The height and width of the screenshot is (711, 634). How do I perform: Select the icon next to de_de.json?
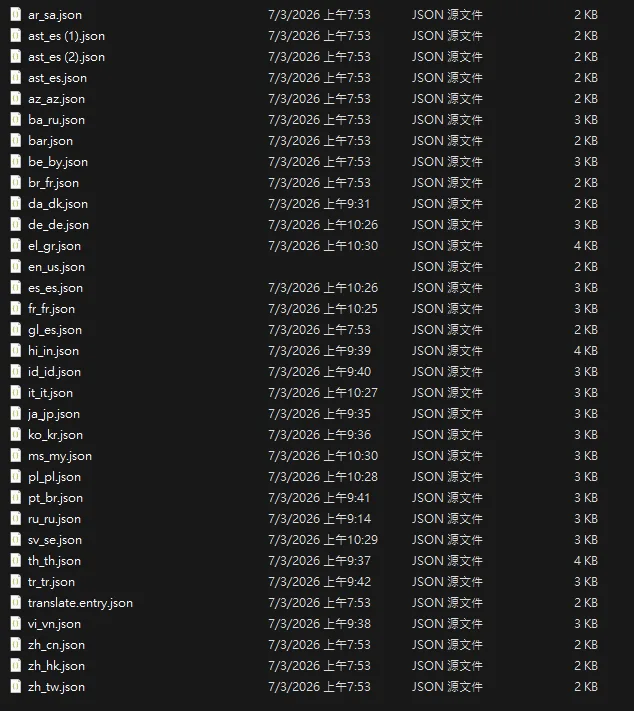pyautogui.click(x=16, y=224)
